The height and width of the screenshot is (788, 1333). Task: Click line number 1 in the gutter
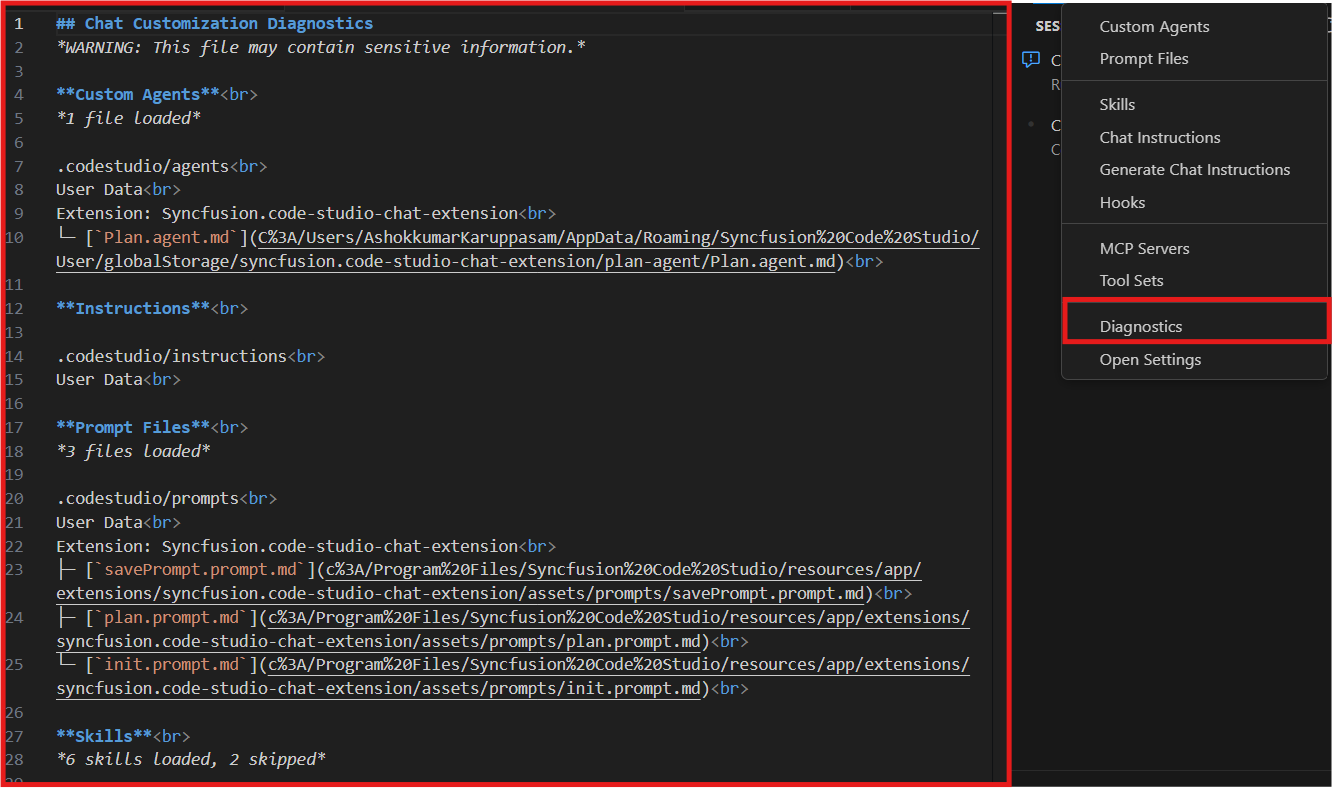[x=19, y=24]
